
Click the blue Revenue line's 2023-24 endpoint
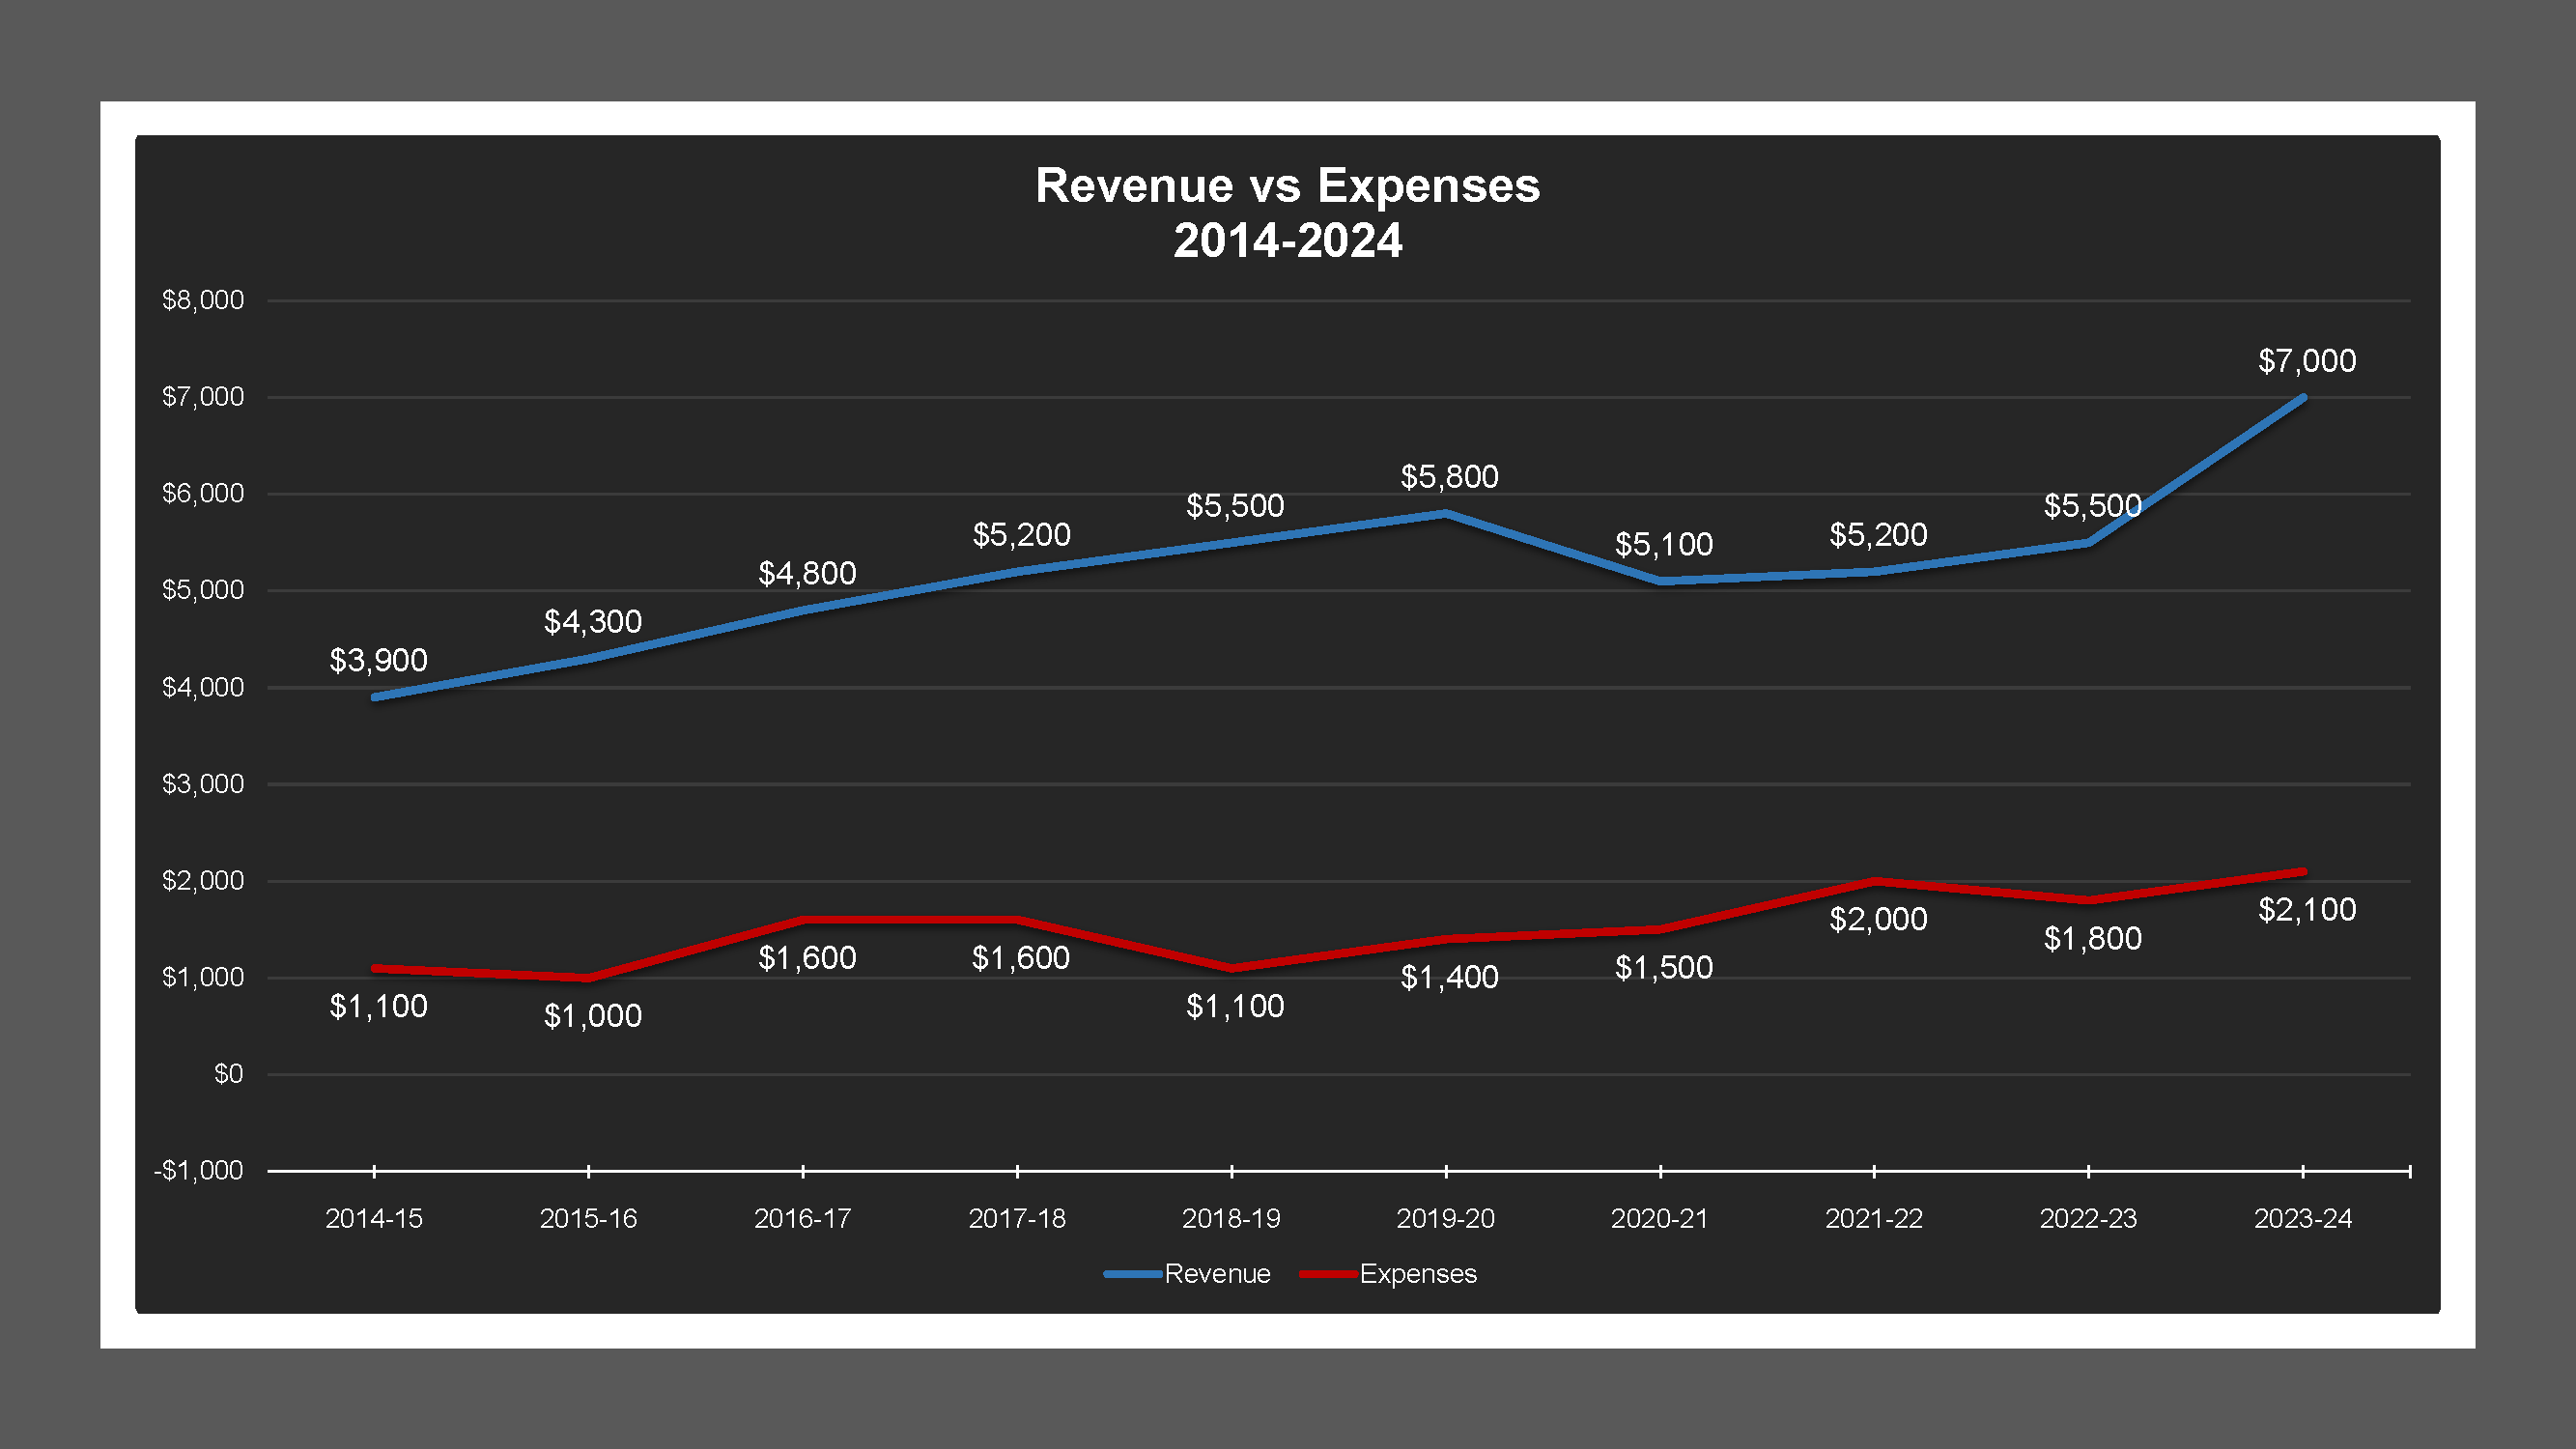point(2303,398)
